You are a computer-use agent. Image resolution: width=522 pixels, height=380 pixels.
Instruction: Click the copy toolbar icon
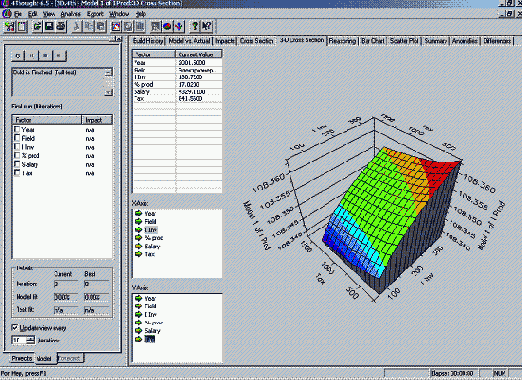pos(88,27)
